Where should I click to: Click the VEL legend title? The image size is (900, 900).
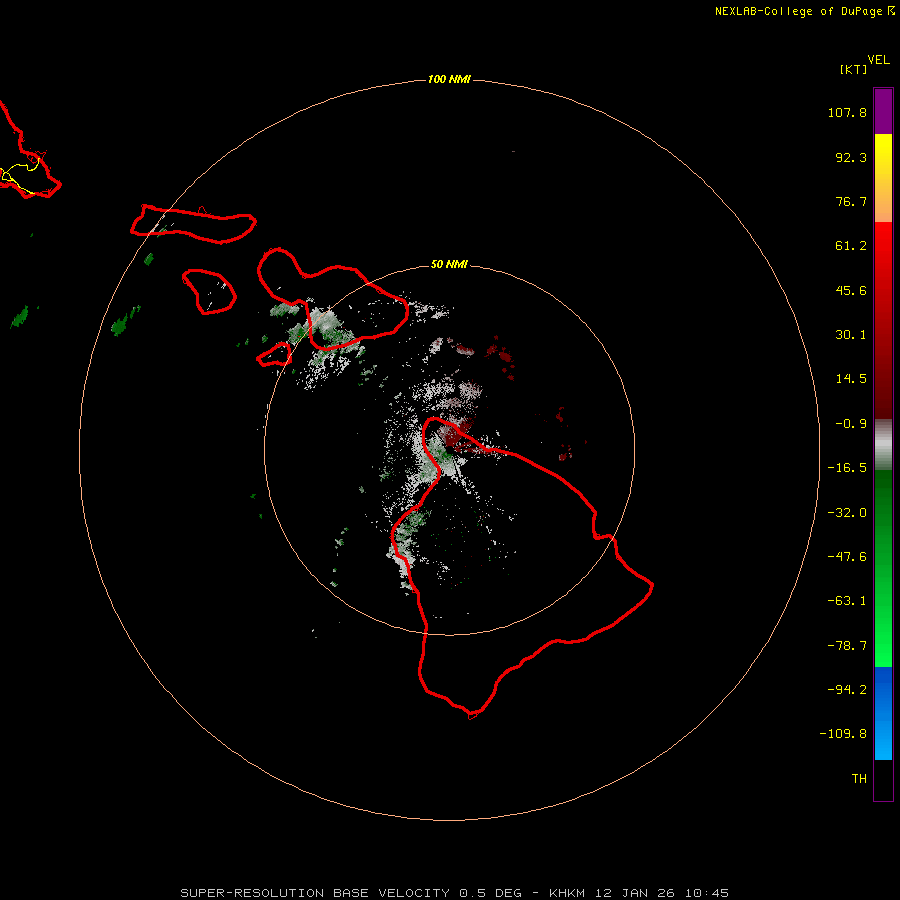pos(879,60)
